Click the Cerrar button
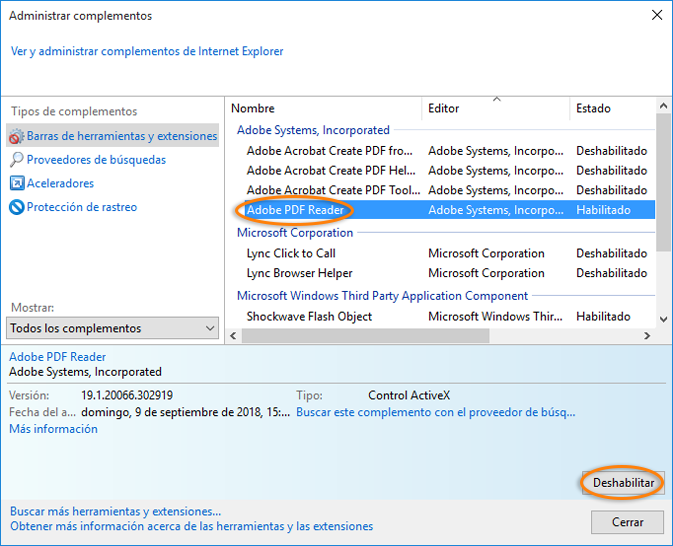This screenshot has width=673, height=546. pos(628,522)
